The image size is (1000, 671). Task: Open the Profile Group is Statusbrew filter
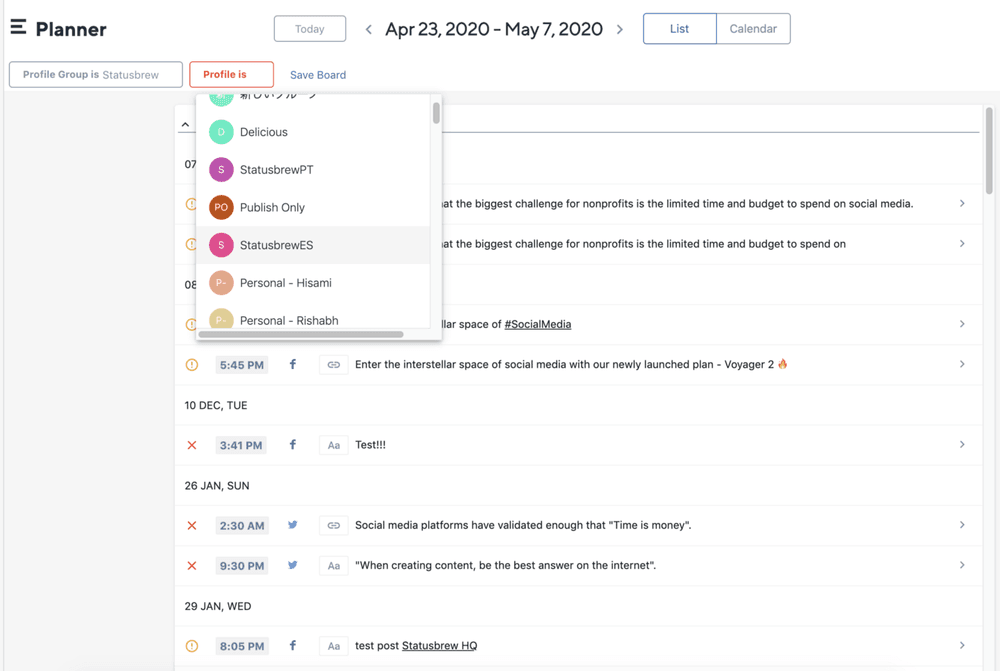pyautogui.click(x=96, y=75)
